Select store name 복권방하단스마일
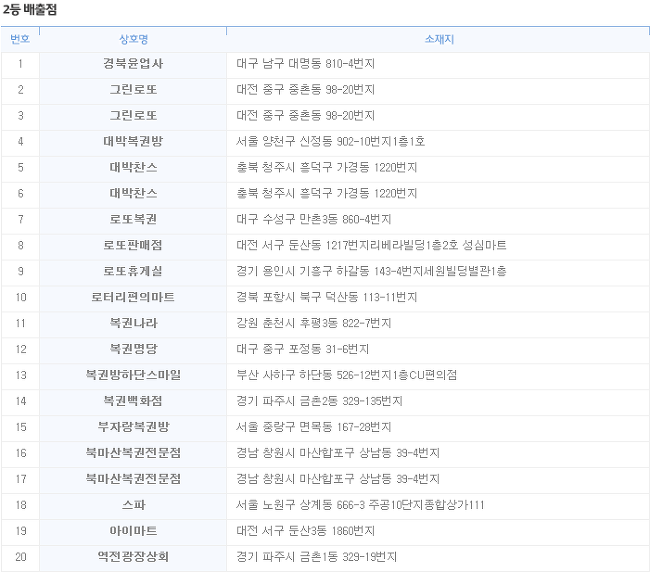 pos(133,375)
